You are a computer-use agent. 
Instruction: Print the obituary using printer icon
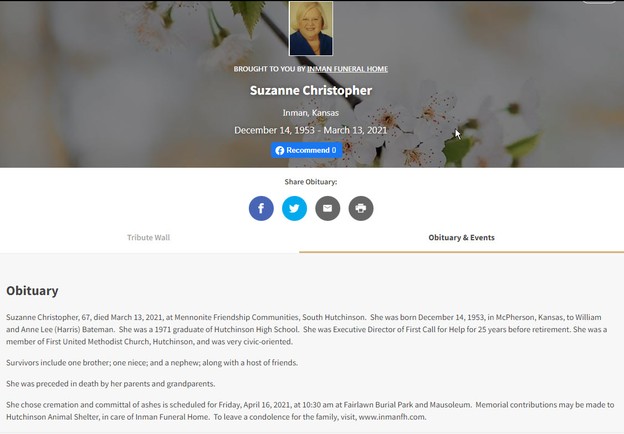pyautogui.click(x=361, y=208)
